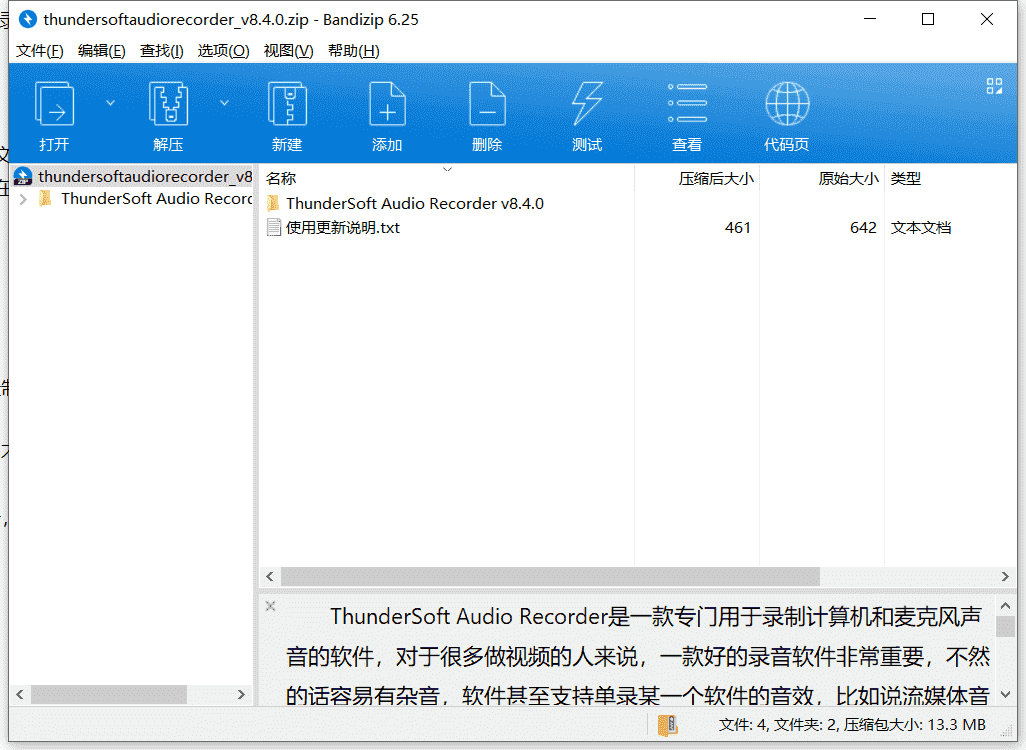
Task: Select the 使用更新说明.txt file row
Action: [x=342, y=228]
